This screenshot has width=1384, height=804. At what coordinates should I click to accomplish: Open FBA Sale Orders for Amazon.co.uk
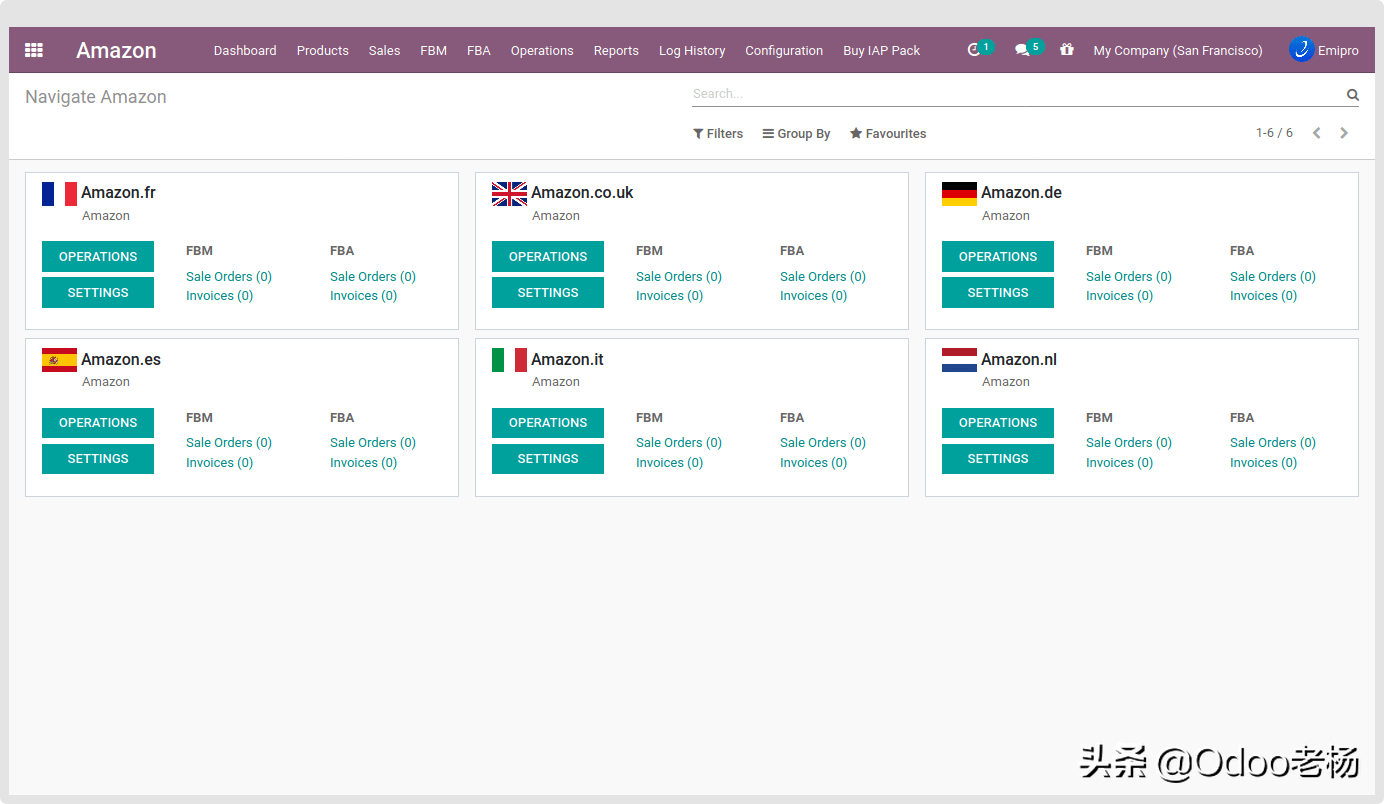pos(822,277)
